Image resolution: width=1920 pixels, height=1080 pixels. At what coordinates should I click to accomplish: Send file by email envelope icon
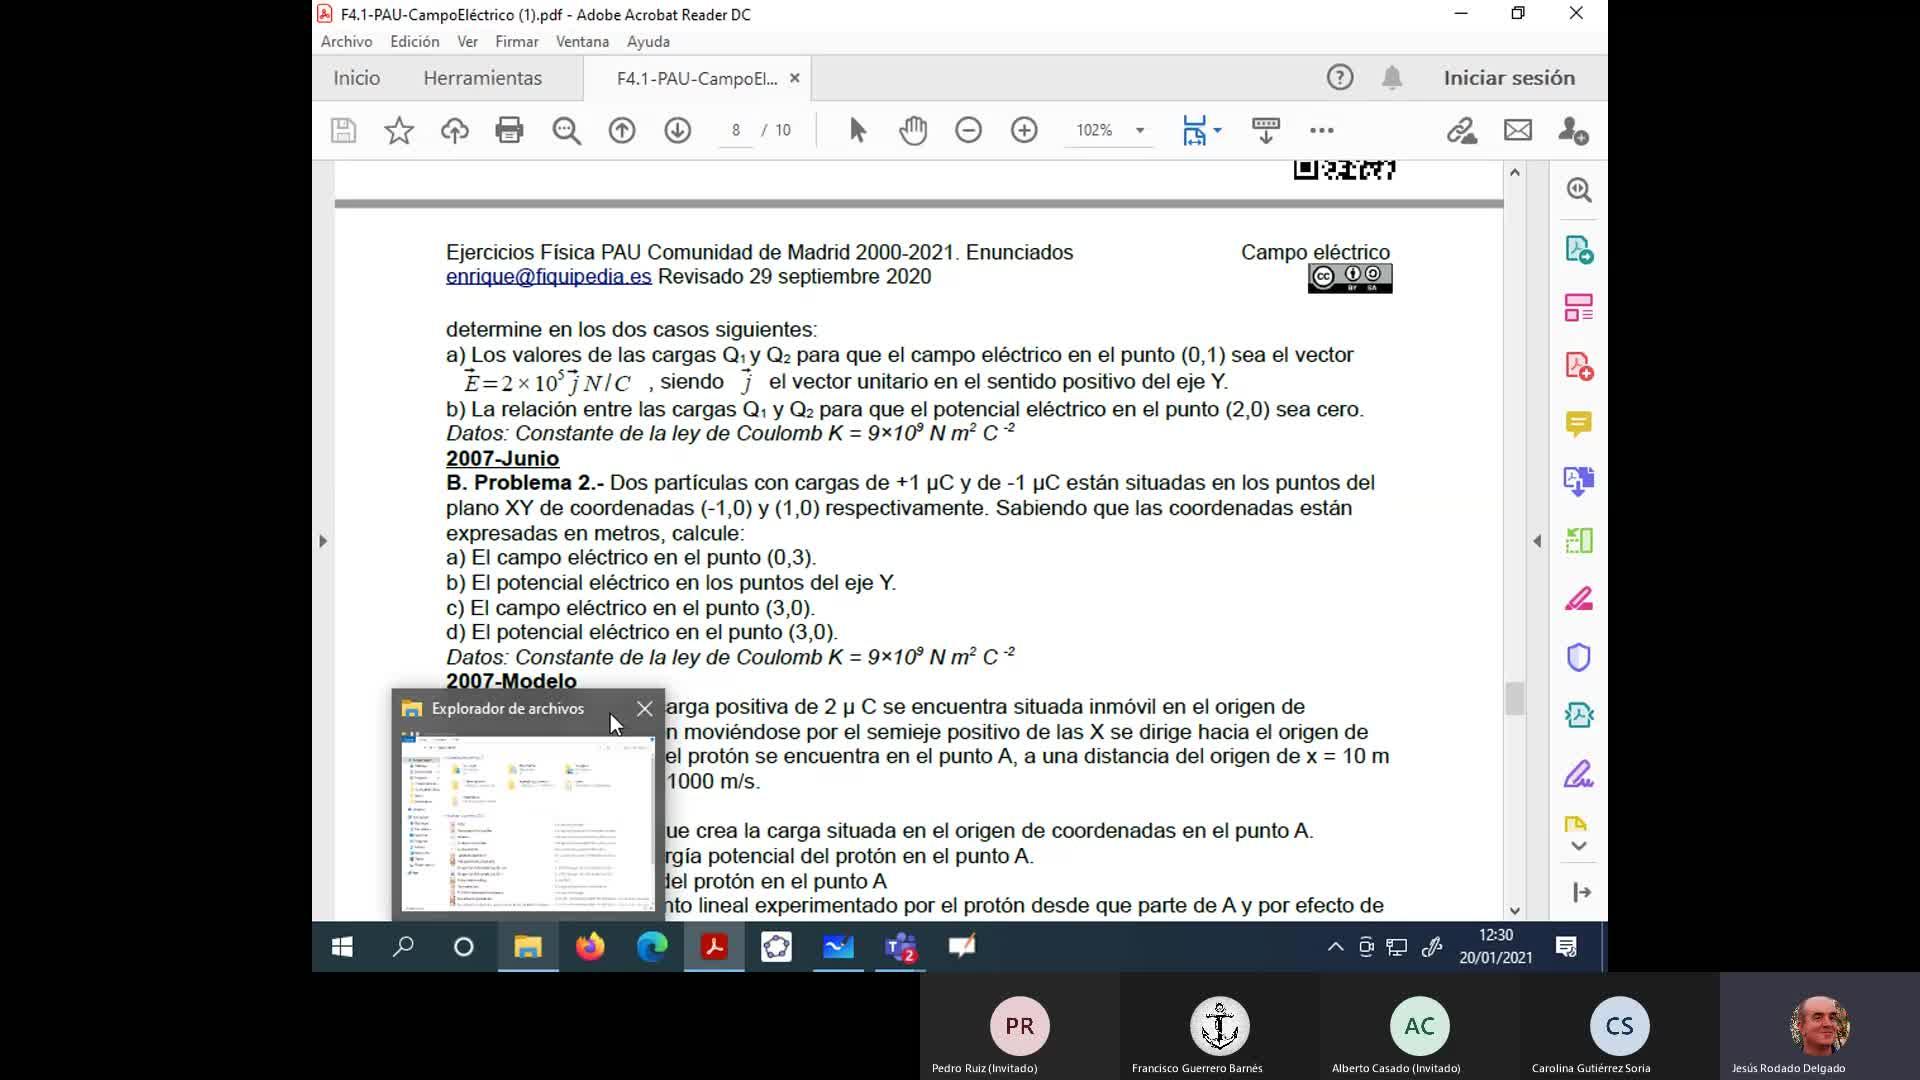[1517, 130]
